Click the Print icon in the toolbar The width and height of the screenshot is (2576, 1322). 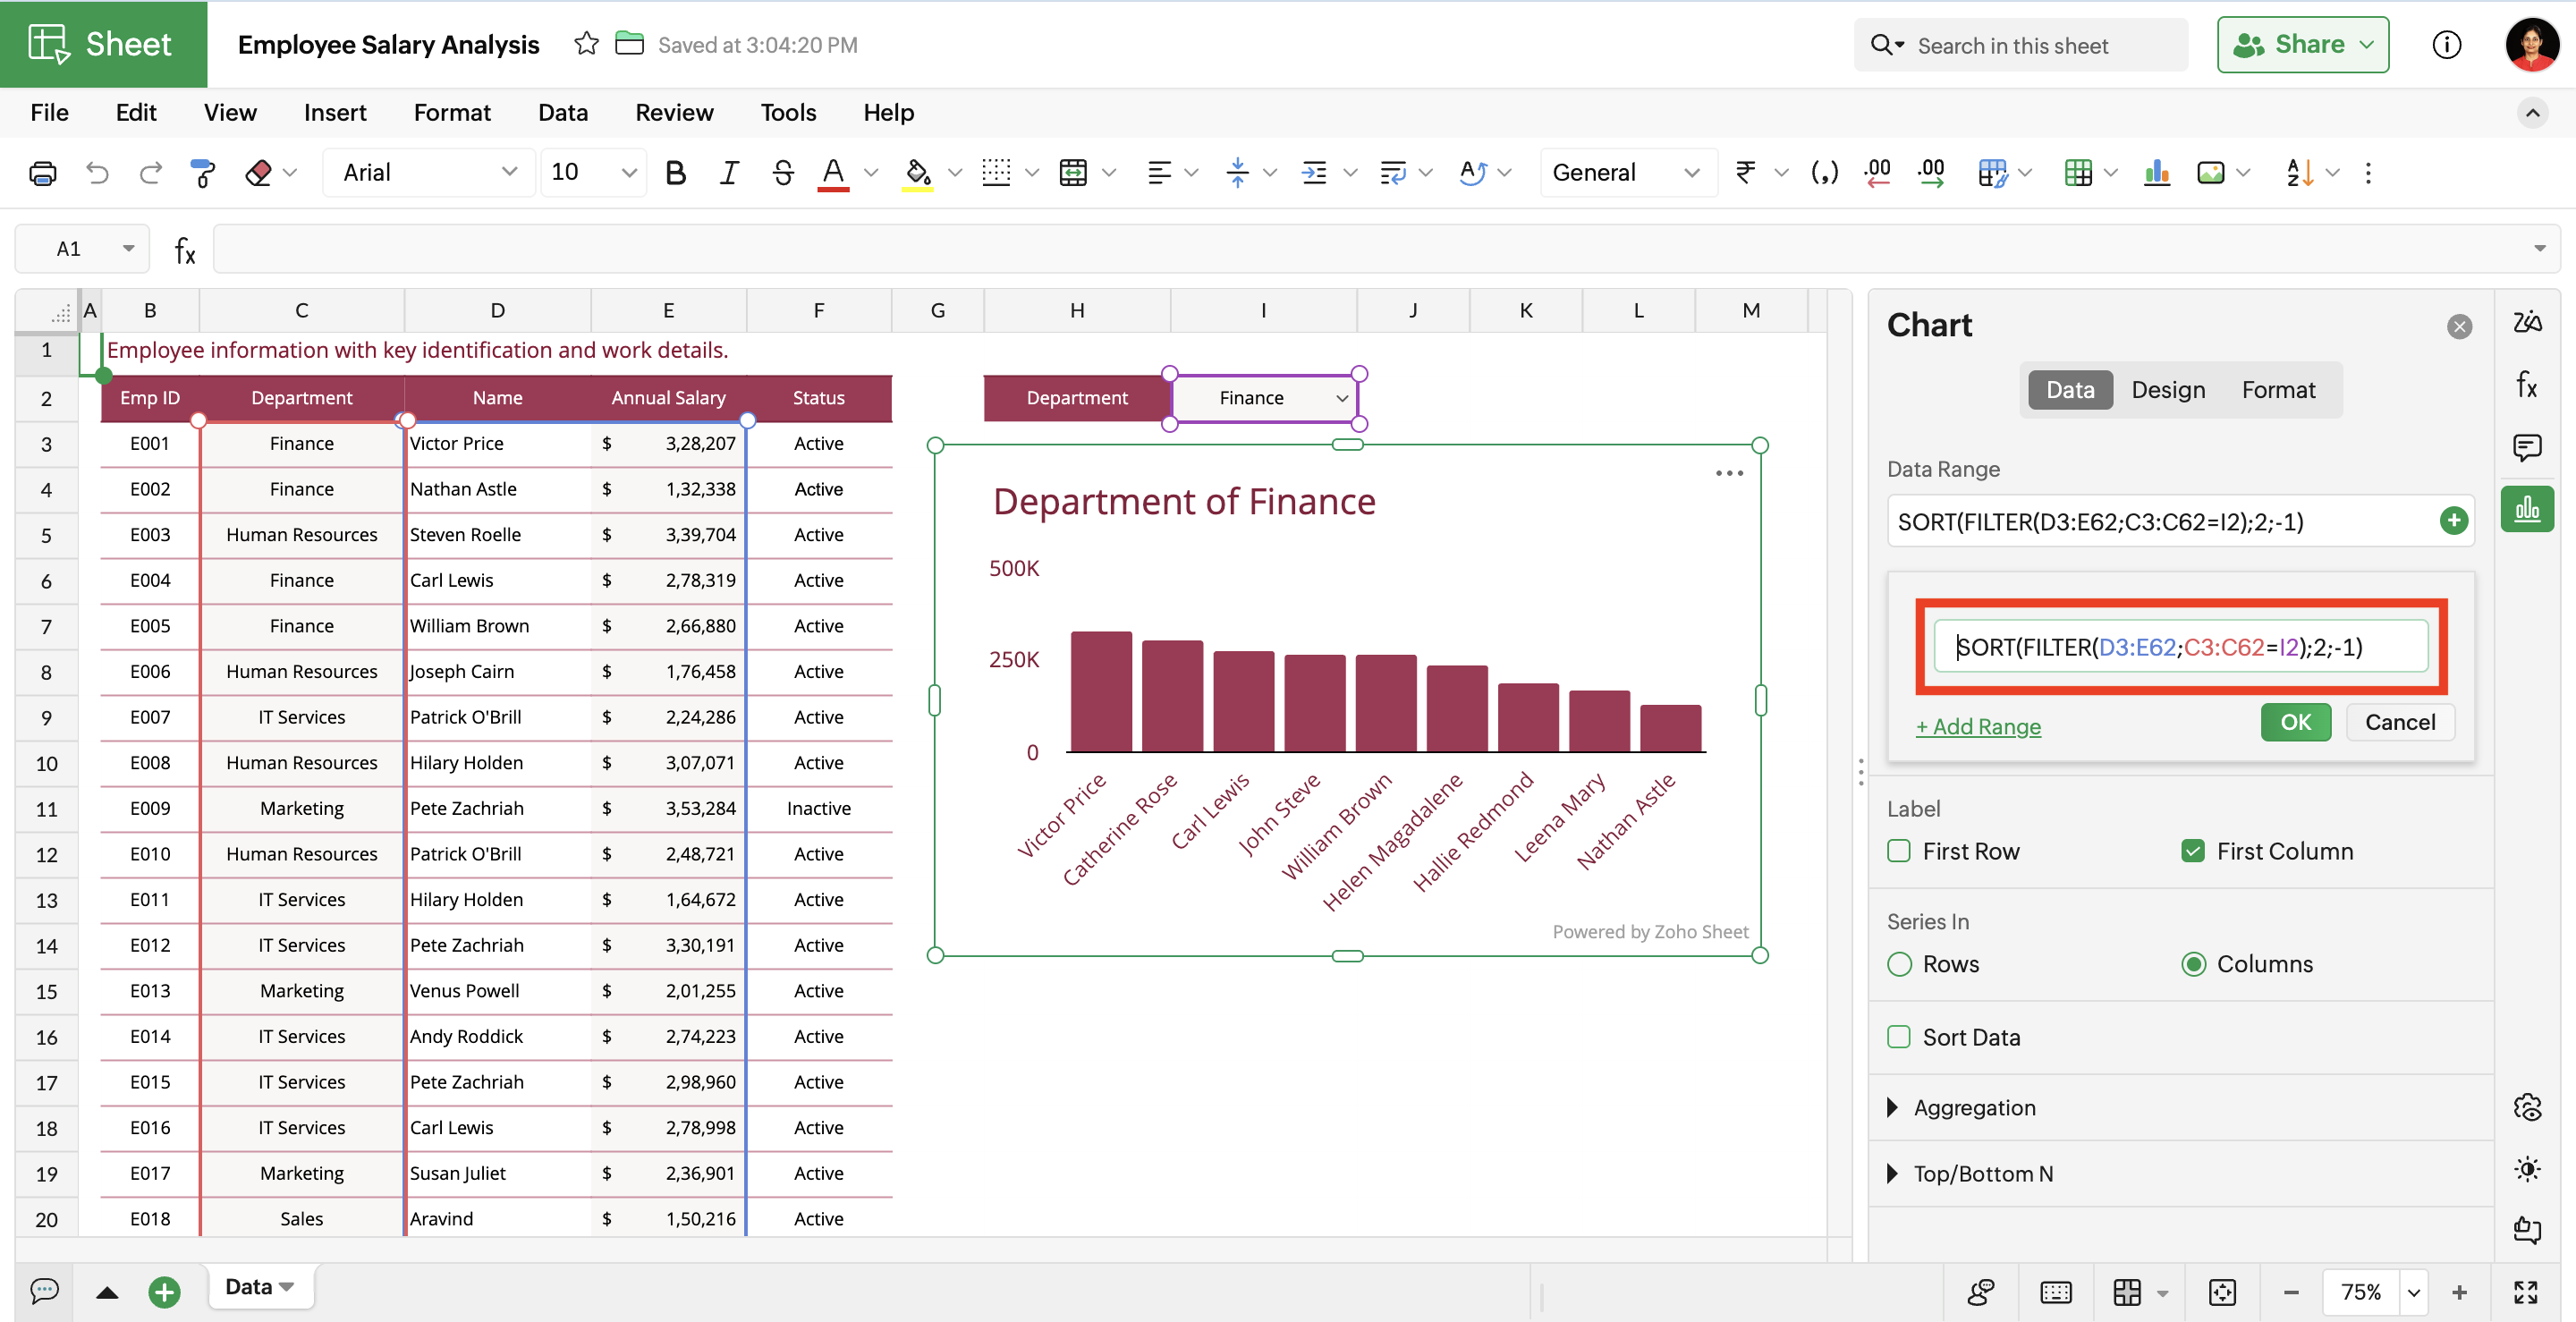[42, 173]
